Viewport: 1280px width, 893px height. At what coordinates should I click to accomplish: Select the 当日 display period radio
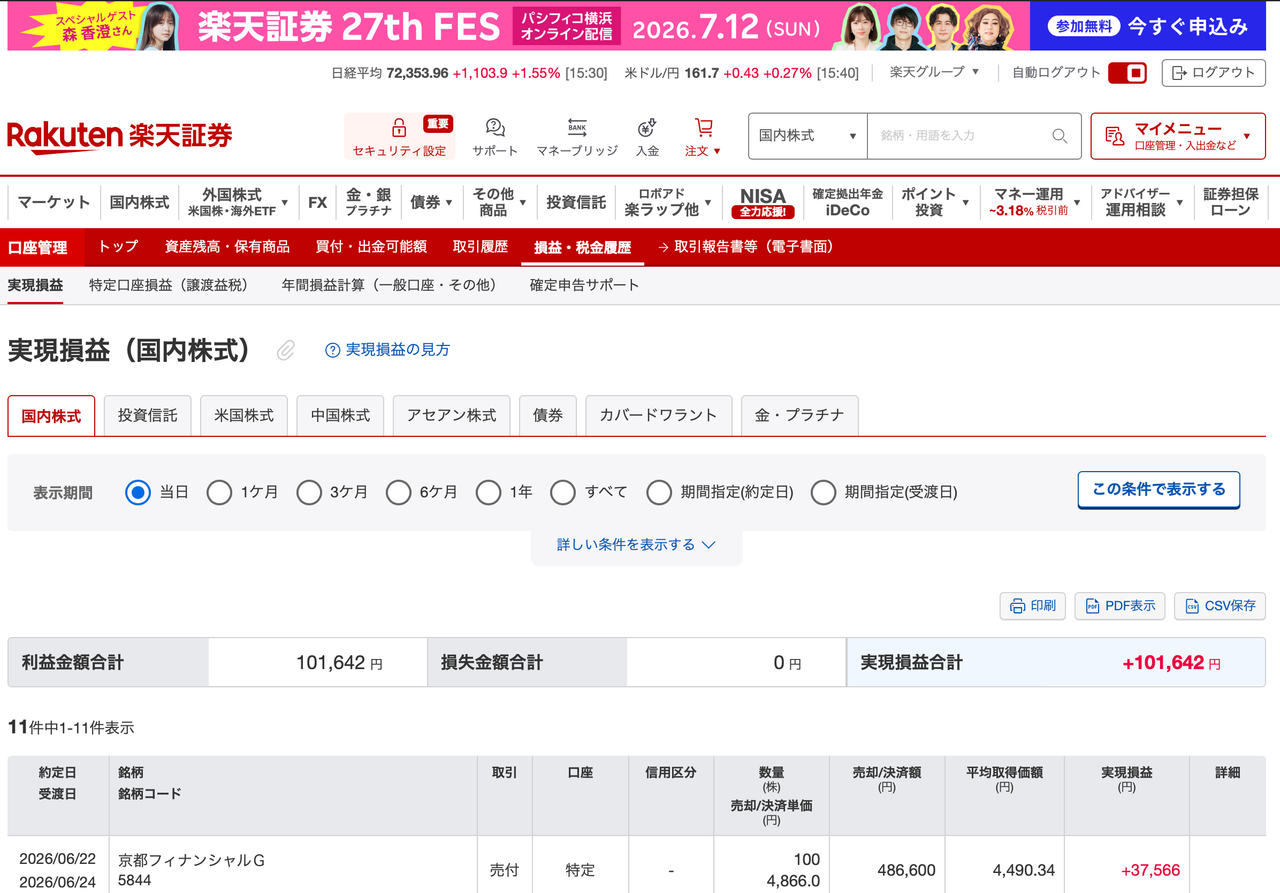138,492
